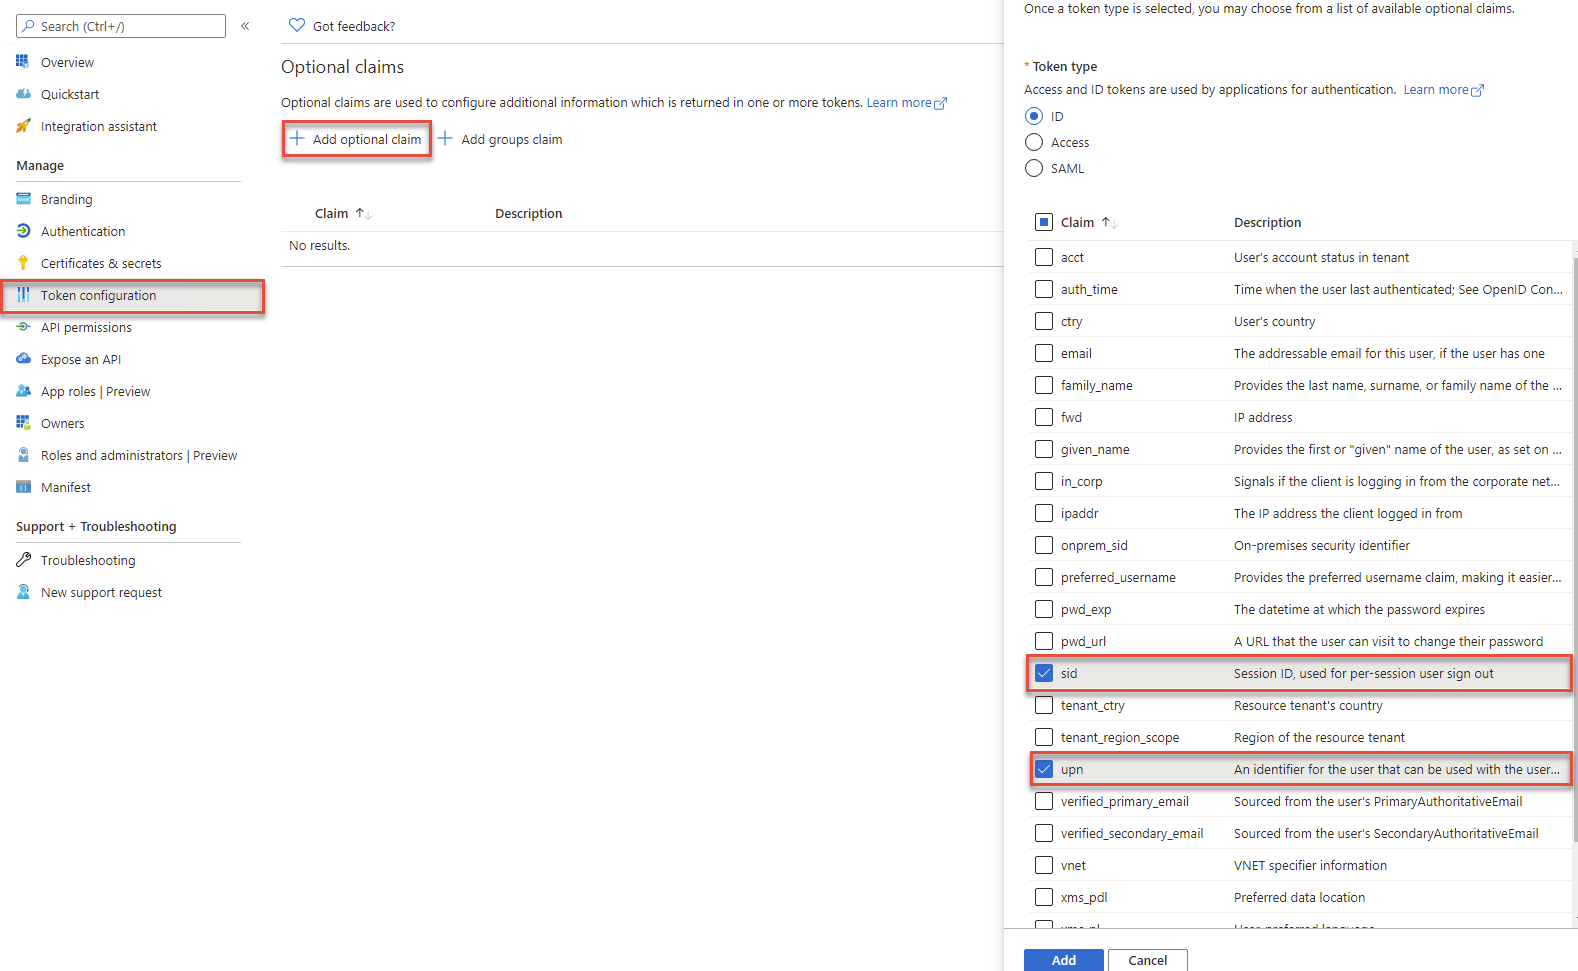This screenshot has height=971, width=1578.
Task: Select the Access token type radio button
Action: (x=1034, y=142)
